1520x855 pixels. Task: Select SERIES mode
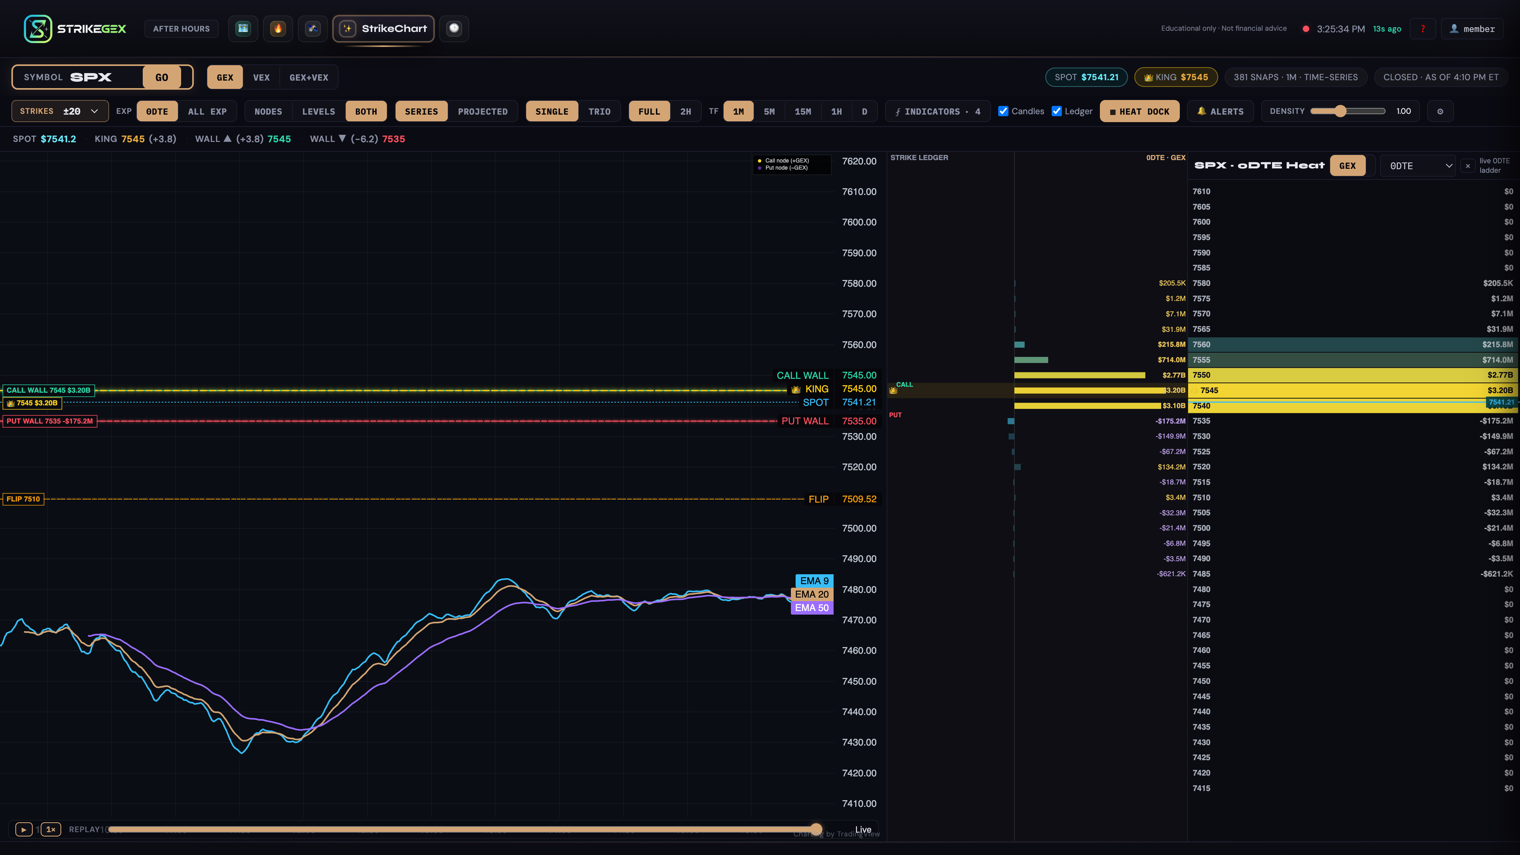(421, 111)
